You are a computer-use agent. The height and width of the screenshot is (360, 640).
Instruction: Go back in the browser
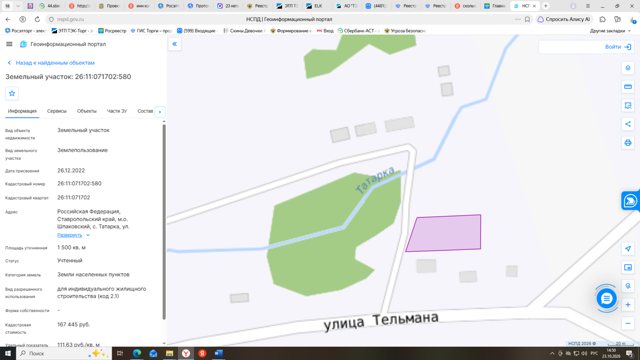(8, 19)
